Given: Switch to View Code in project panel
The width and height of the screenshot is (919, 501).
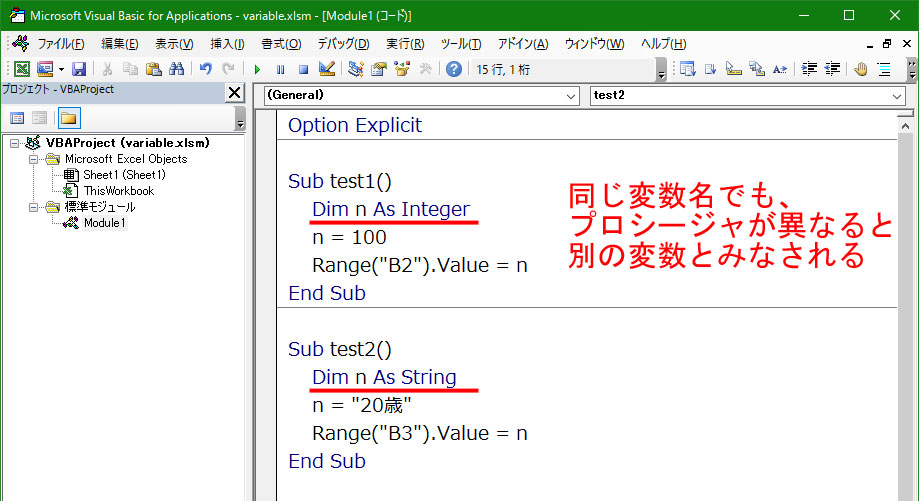Looking at the screenshot, I should coord(18,118).
